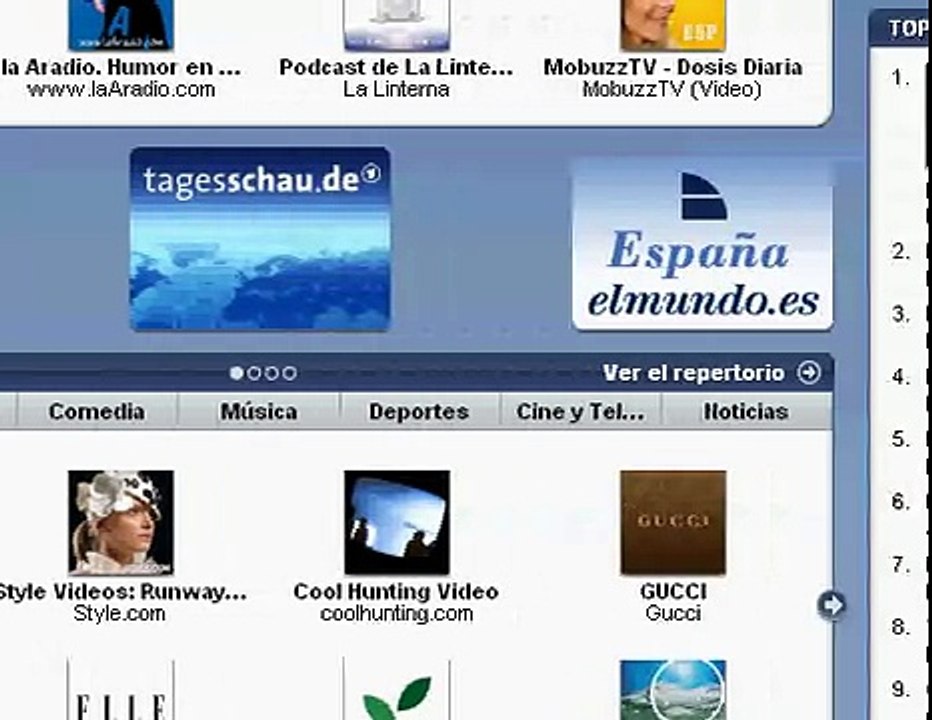Open the La Linterna author link
The height and width of the screenshot is (720, 932).
tap(396, 90)
